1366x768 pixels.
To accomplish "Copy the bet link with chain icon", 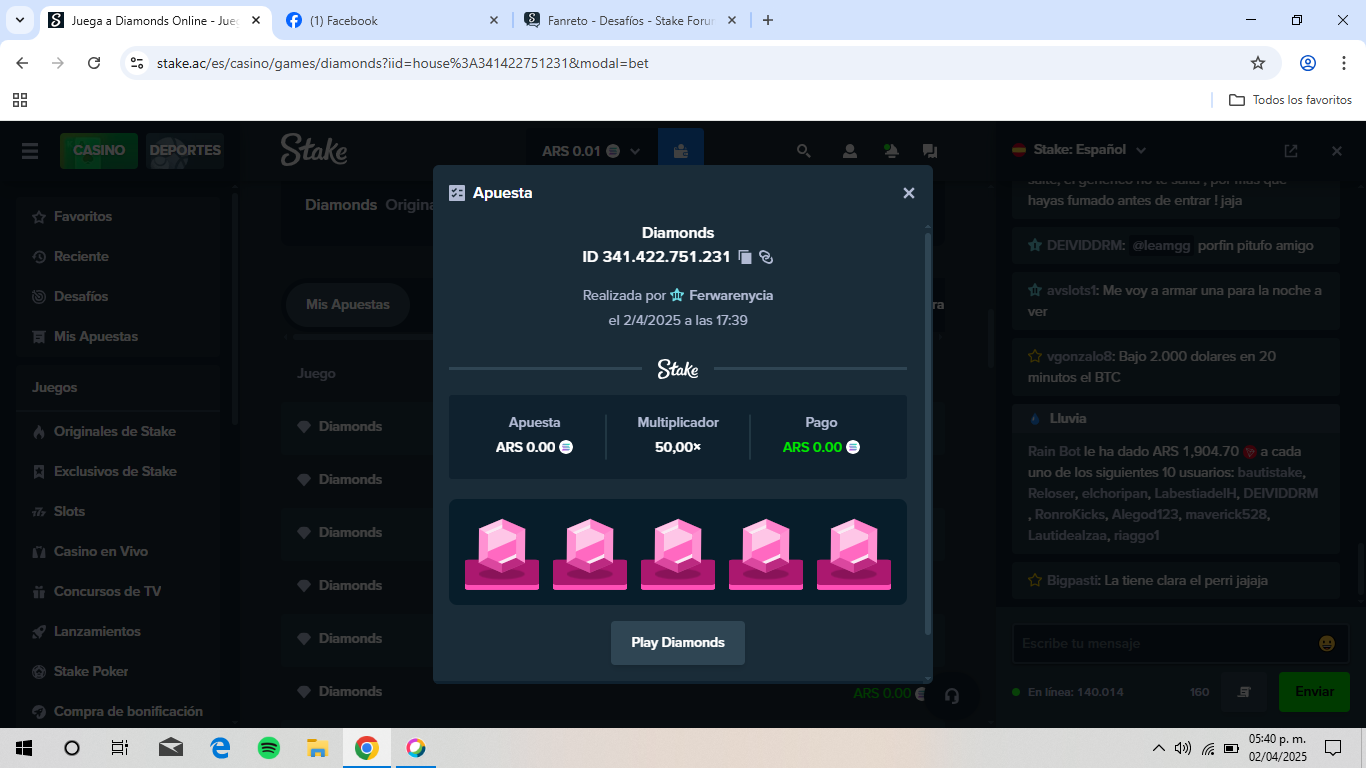I will tap(766, 257).
